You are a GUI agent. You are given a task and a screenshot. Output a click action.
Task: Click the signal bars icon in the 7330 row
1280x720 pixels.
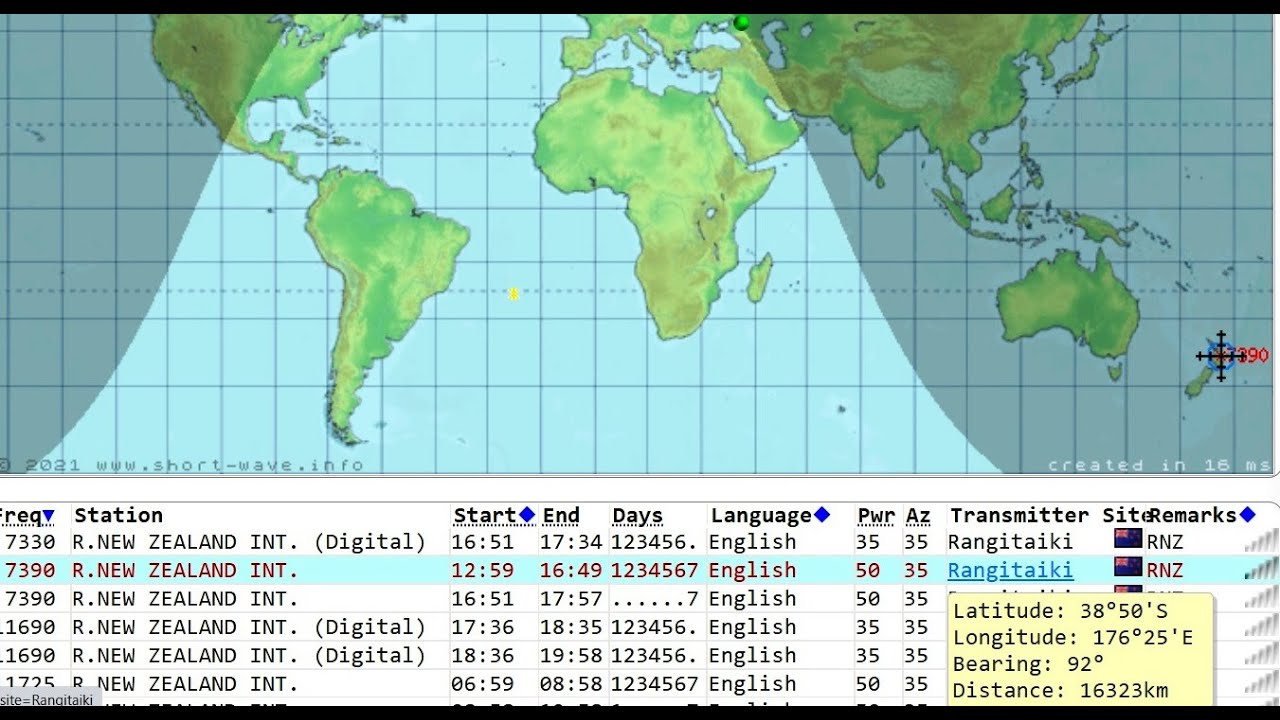[1262, 542]
